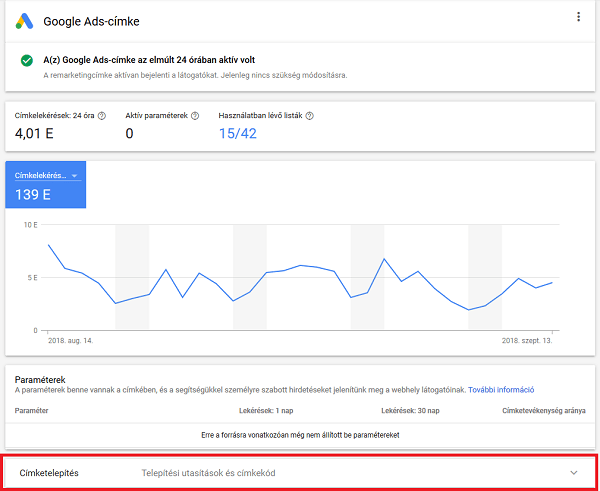This screenshot has width=600, height=491.
Task: Click the Lekérések: 30 nap column header
Action: 410,411
